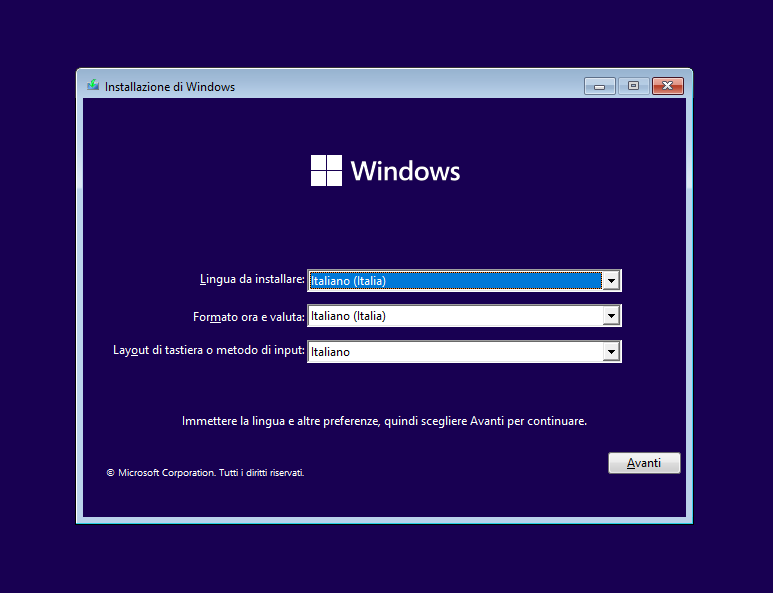Click the Microsoft Corporation copyright text
Image resolution: width=773 pixels, height=593 pixels.
pyautogui.click(x=205, y=473)
